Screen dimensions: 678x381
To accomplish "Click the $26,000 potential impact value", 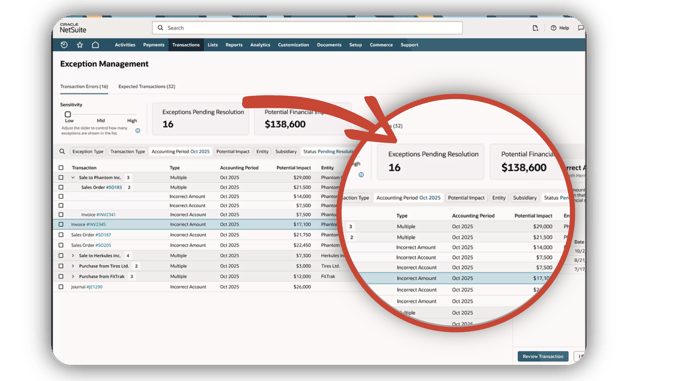I will tap(302, 287).
